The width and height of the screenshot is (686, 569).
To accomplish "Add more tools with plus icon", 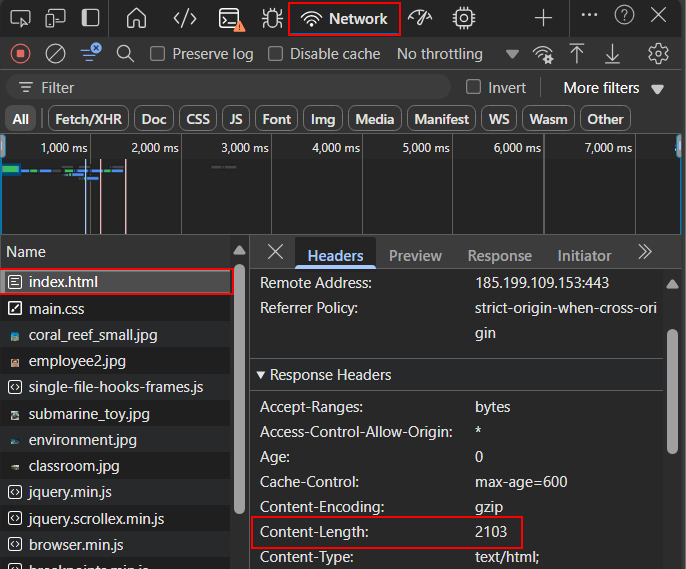I will [x=543, y=18].
